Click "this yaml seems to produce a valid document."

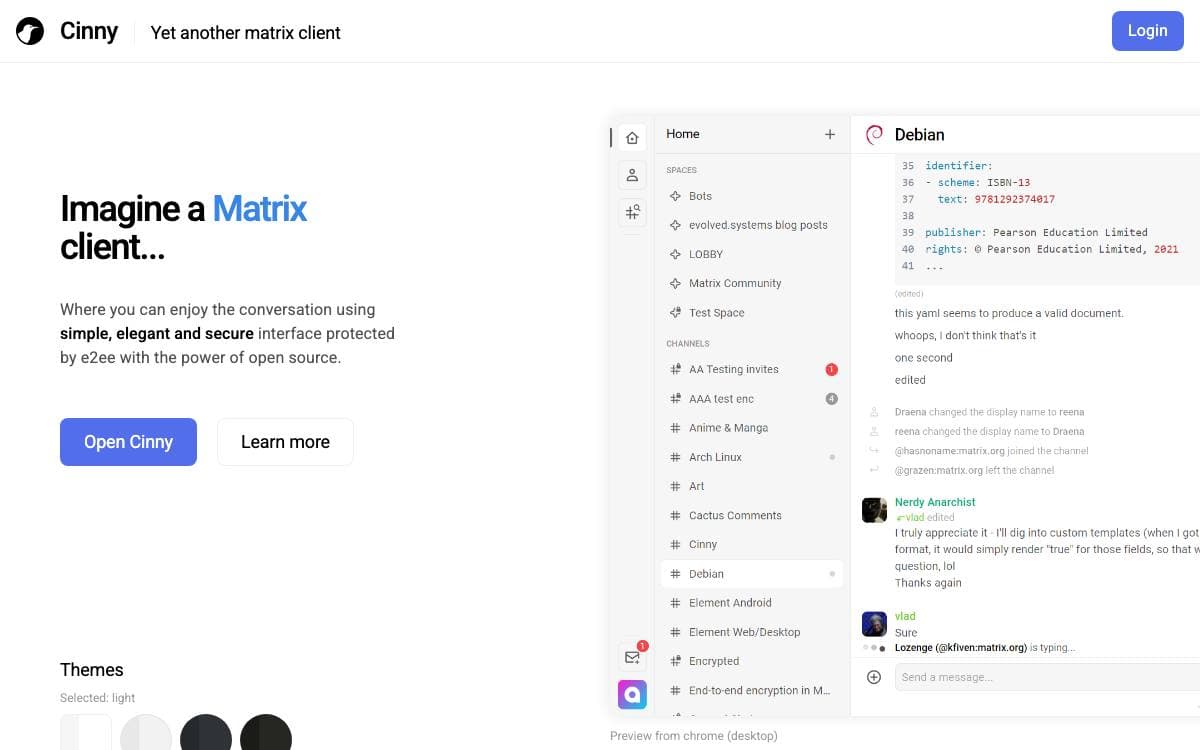point(1009,313)
